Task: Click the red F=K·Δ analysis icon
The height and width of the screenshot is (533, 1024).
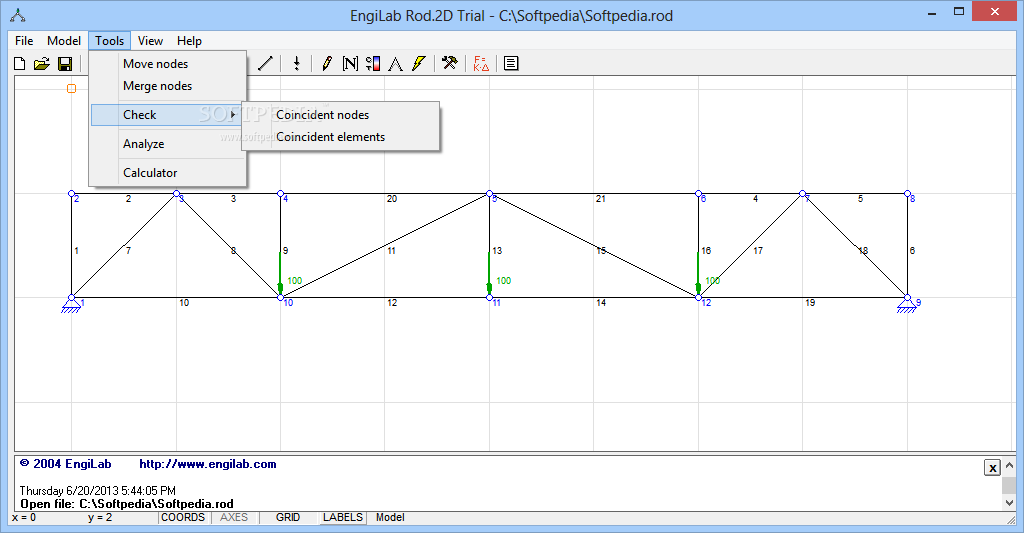Action: point(481,63)
